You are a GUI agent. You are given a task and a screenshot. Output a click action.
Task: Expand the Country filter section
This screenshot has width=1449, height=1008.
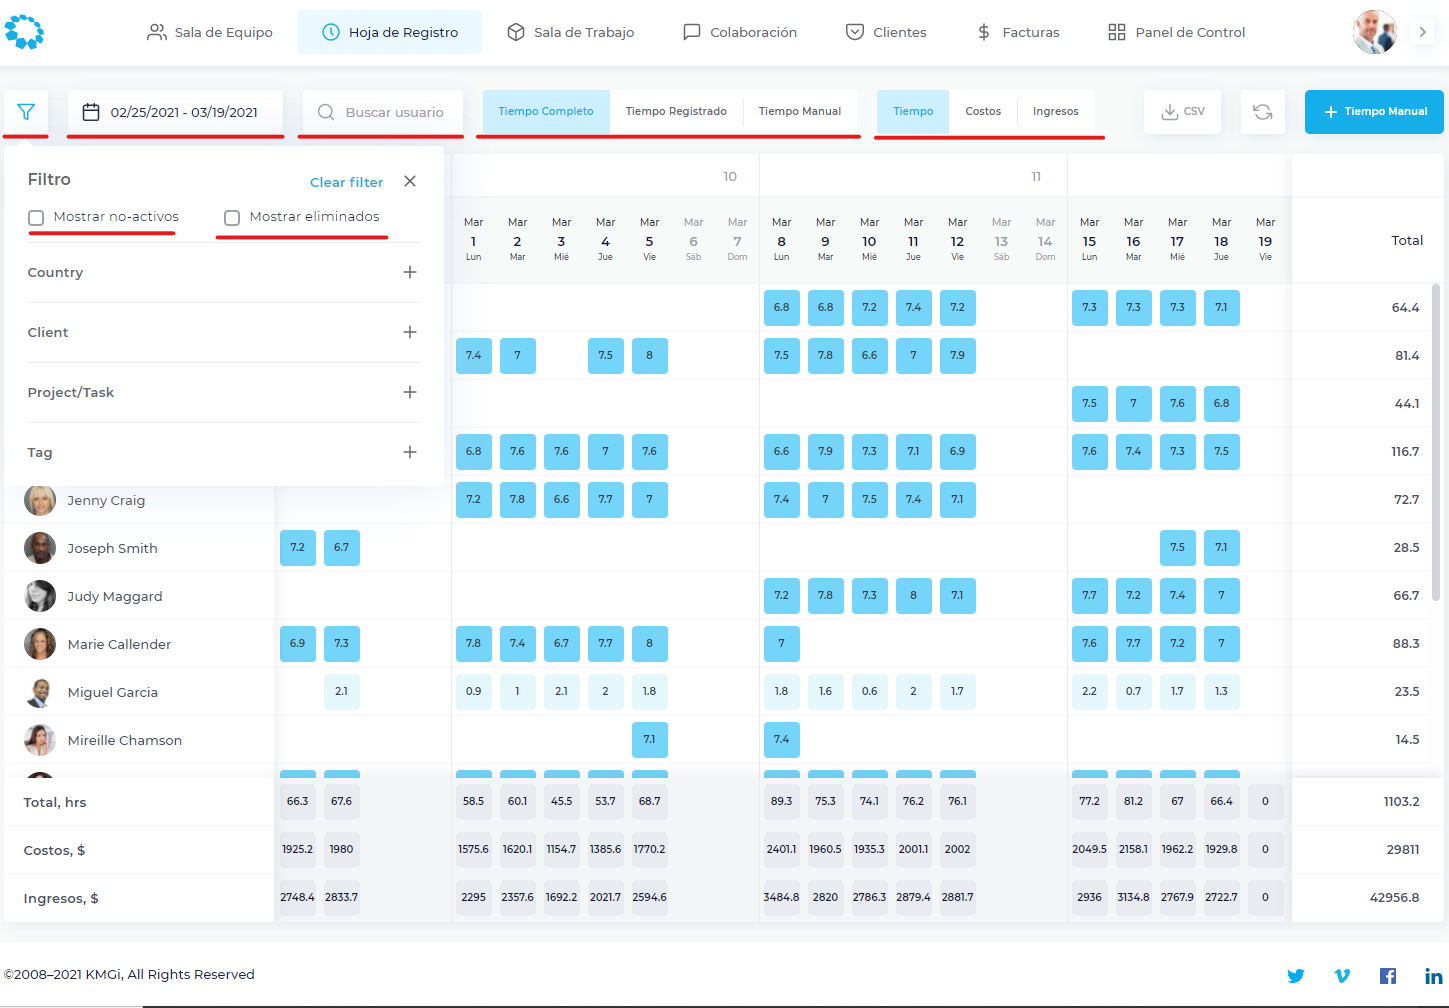click(223, 272)
